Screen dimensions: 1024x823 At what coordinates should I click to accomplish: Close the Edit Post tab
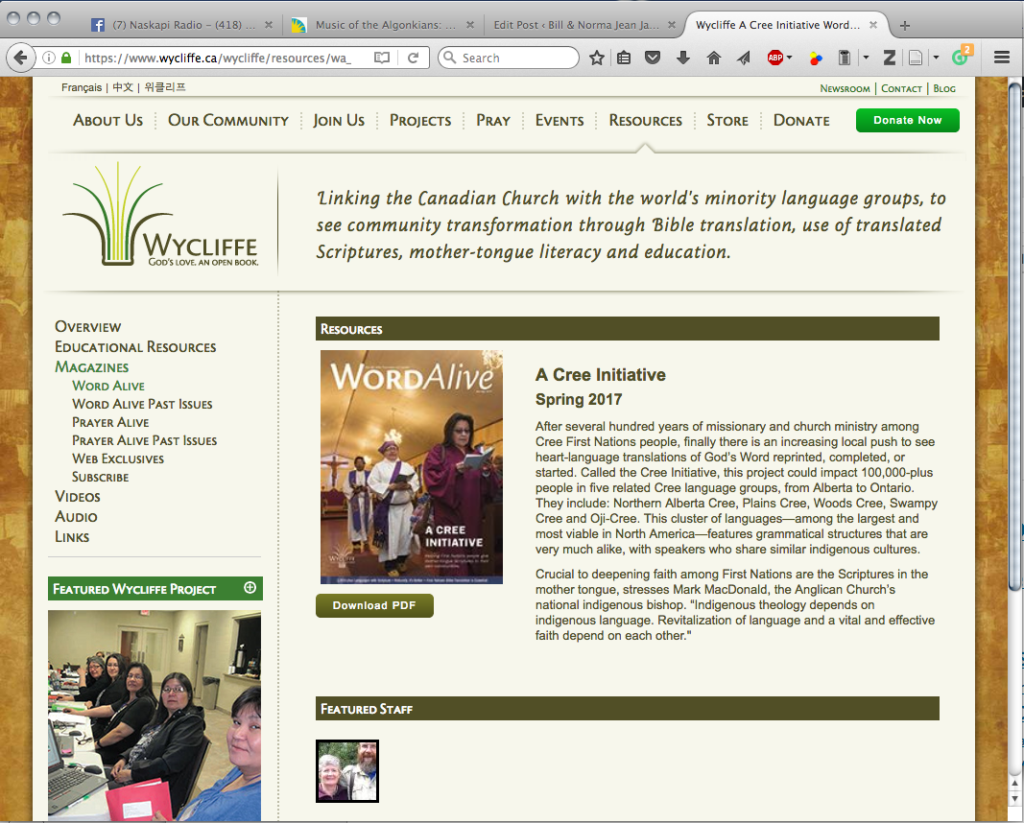(671, 25)
